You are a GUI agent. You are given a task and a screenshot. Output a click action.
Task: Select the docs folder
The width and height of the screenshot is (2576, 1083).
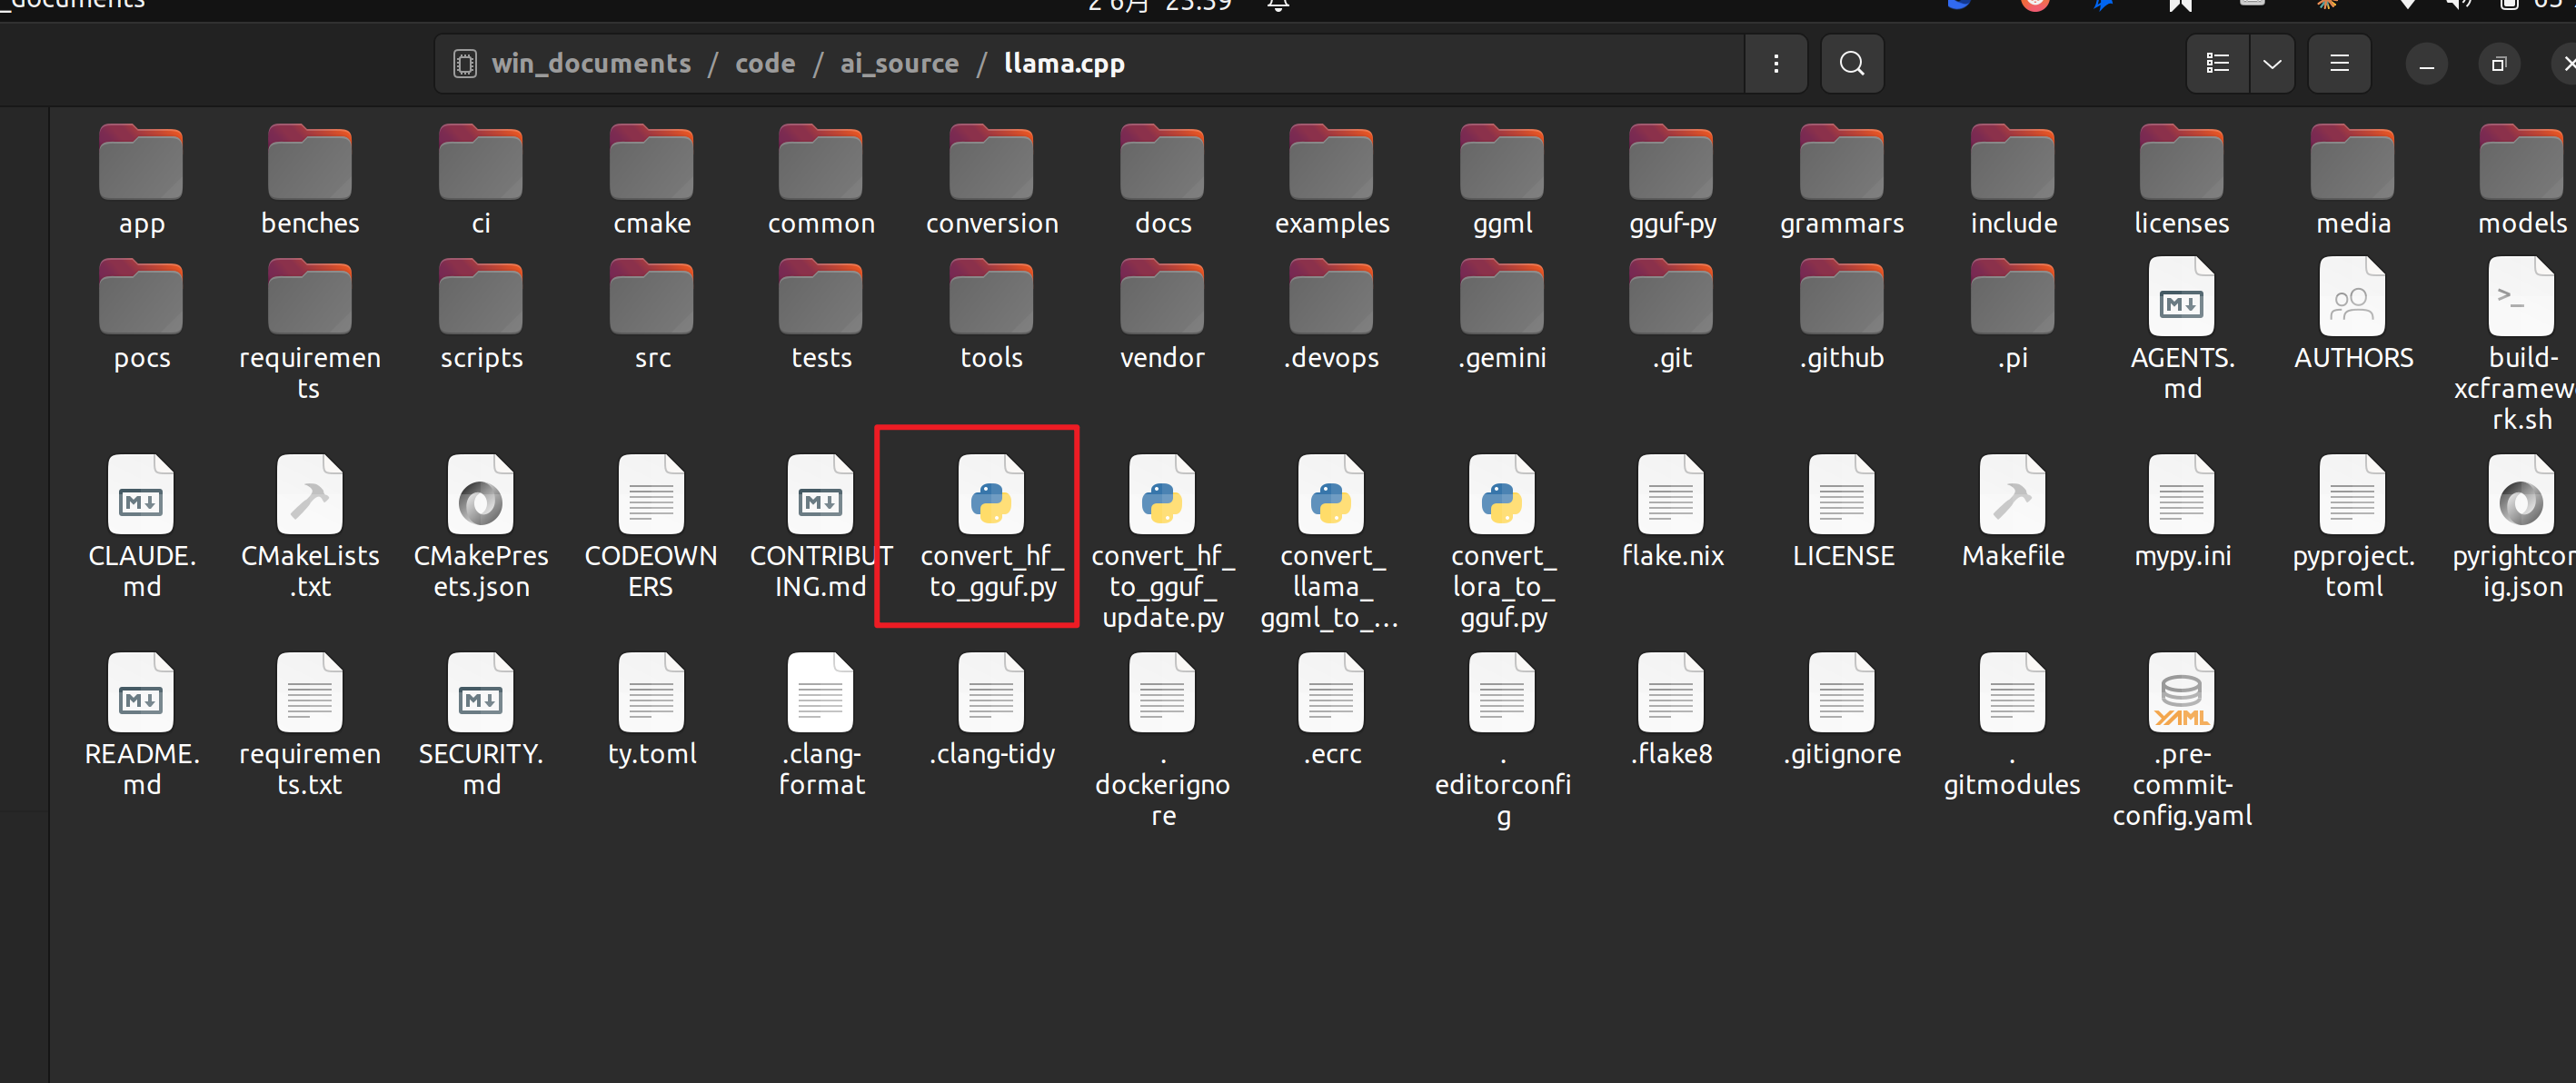tap(1162, 181)
